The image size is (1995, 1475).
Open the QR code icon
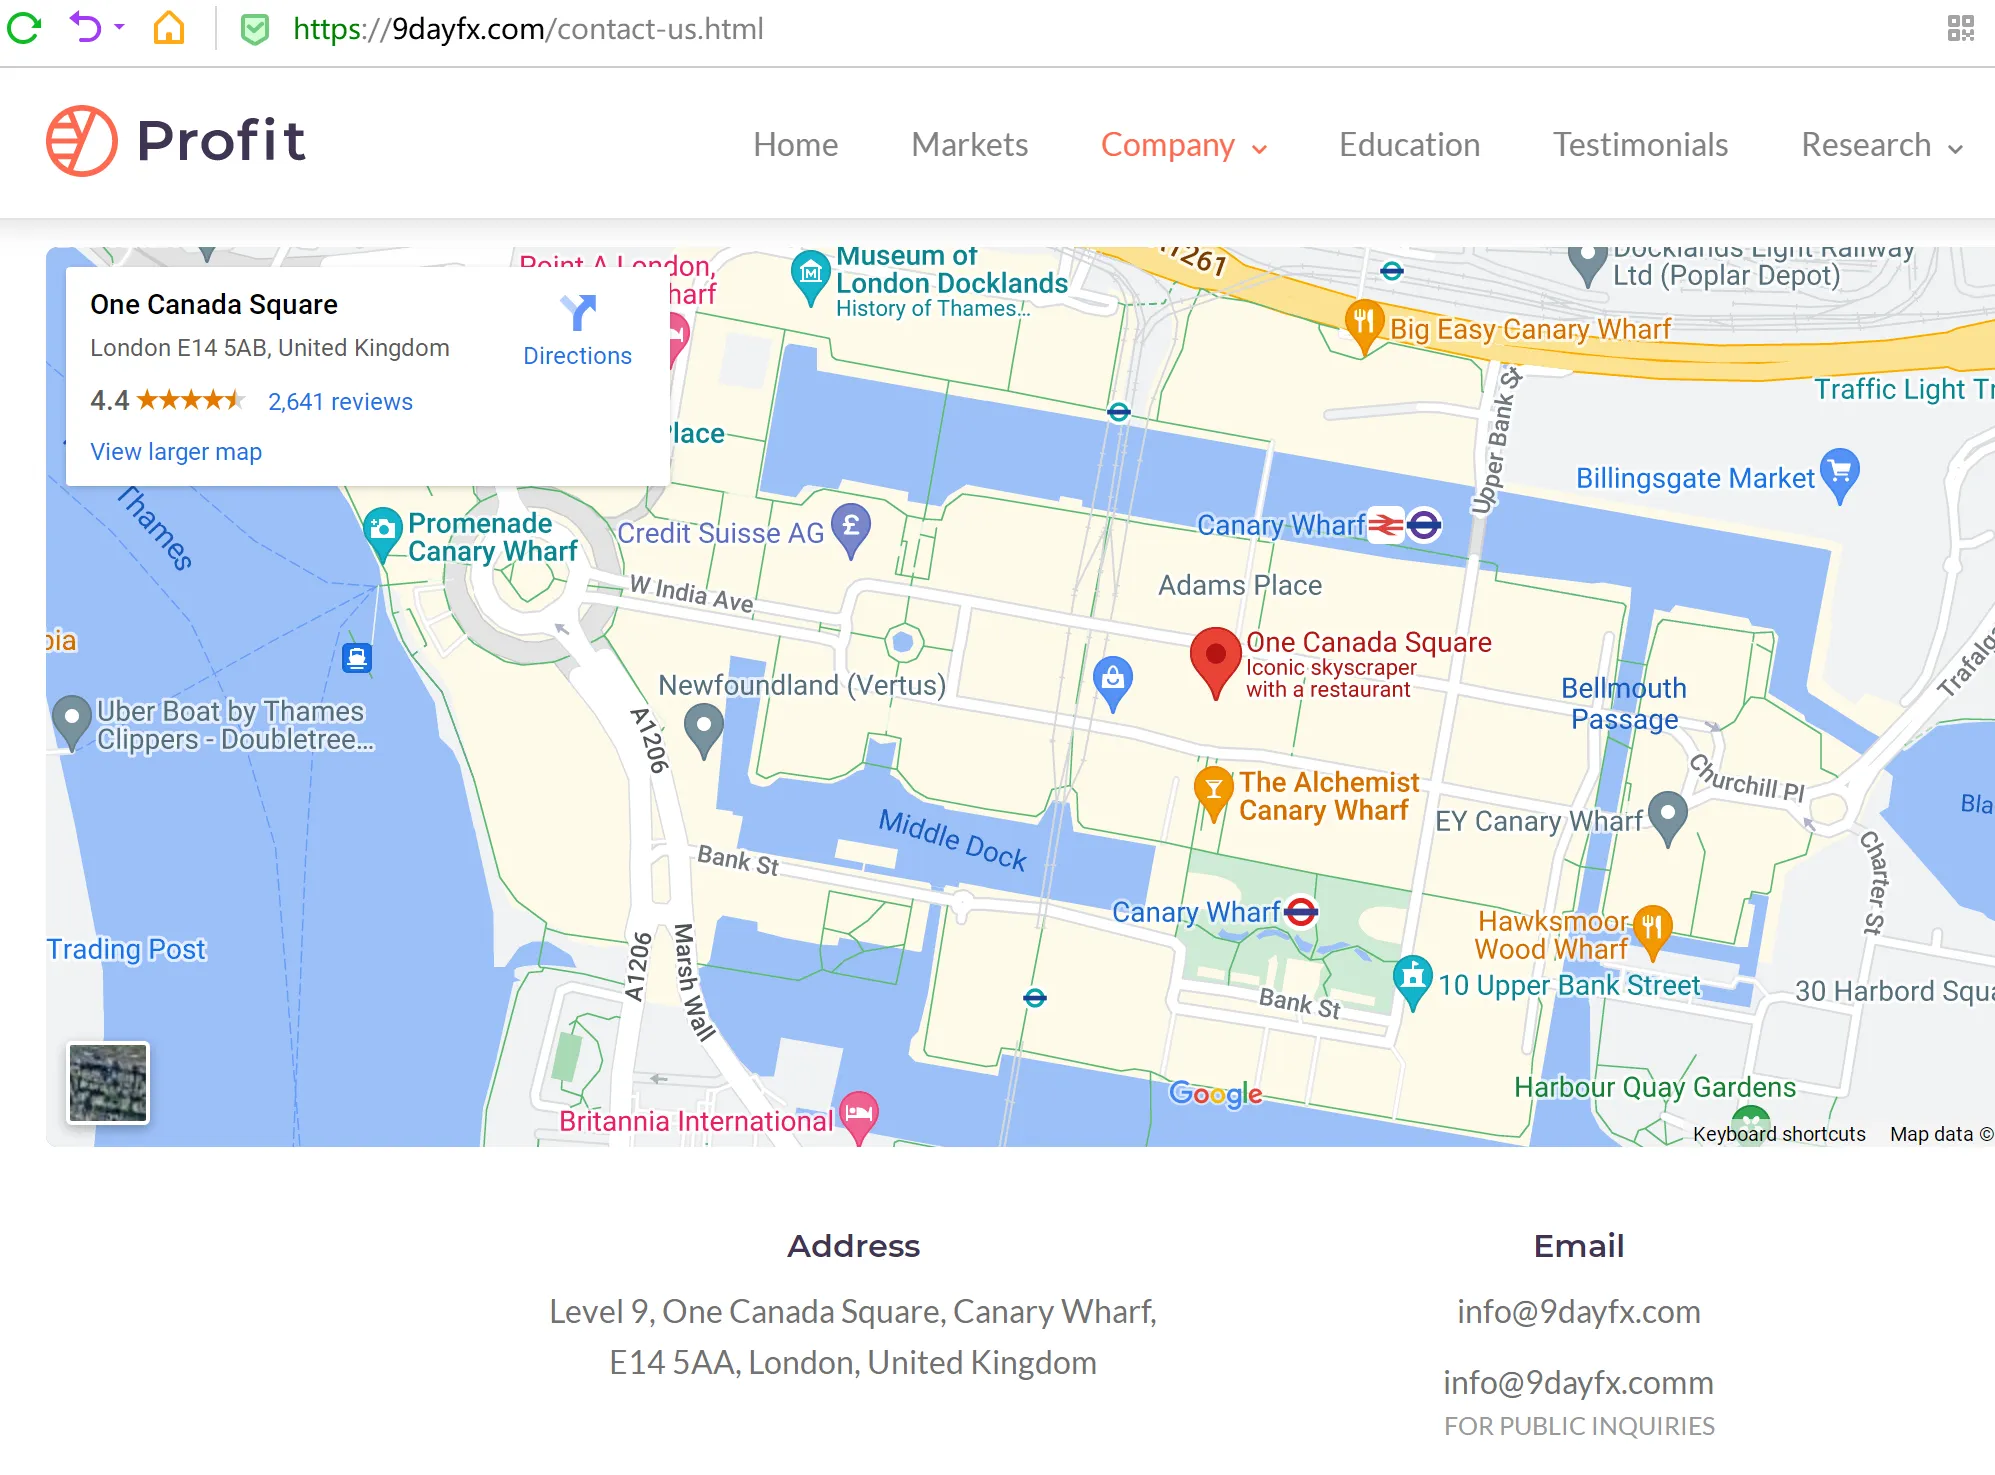[1961, 28]
